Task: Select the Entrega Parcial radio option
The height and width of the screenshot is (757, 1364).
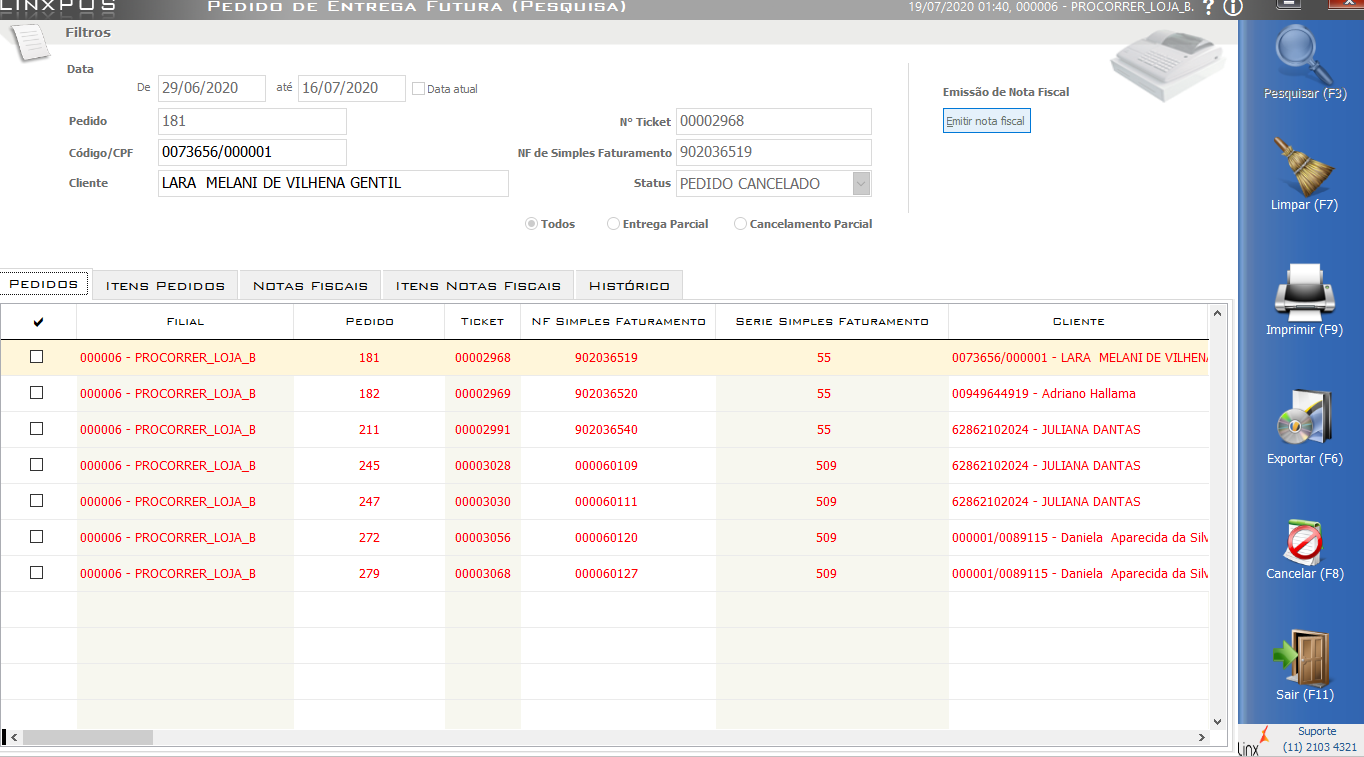Action: (x=614, y=224)
